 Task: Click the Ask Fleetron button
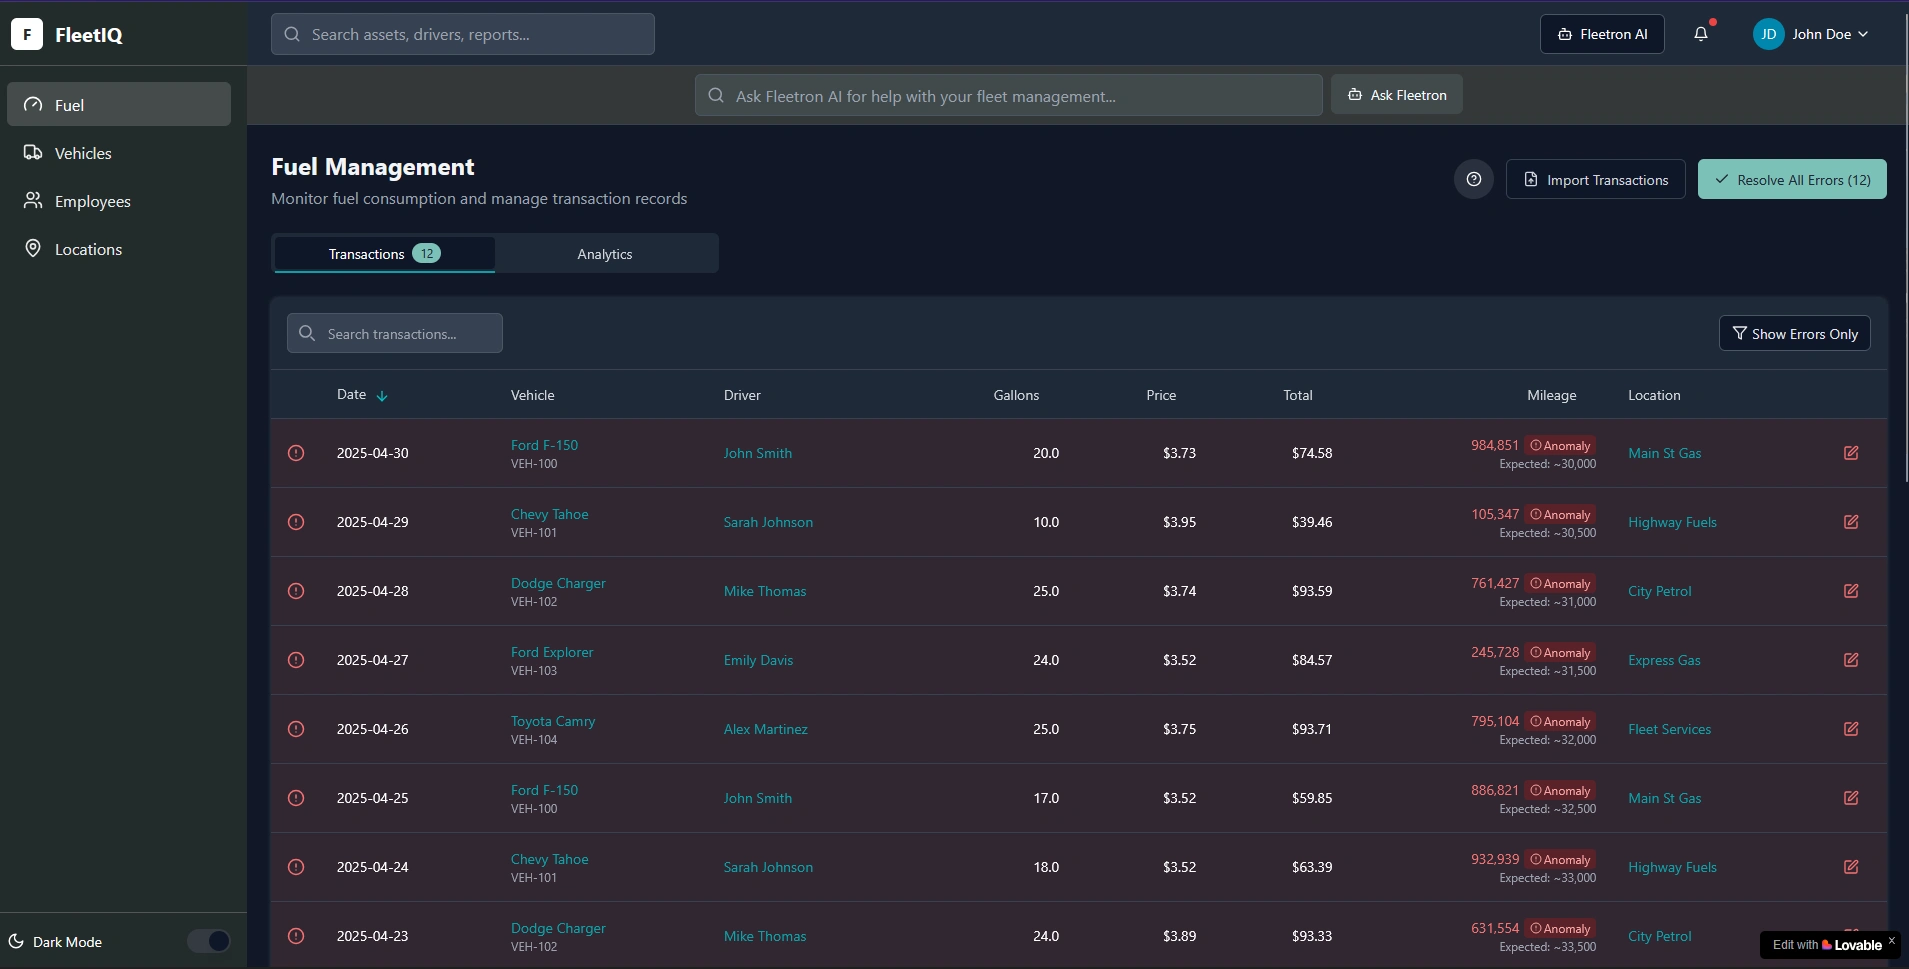pos(1396,95)
